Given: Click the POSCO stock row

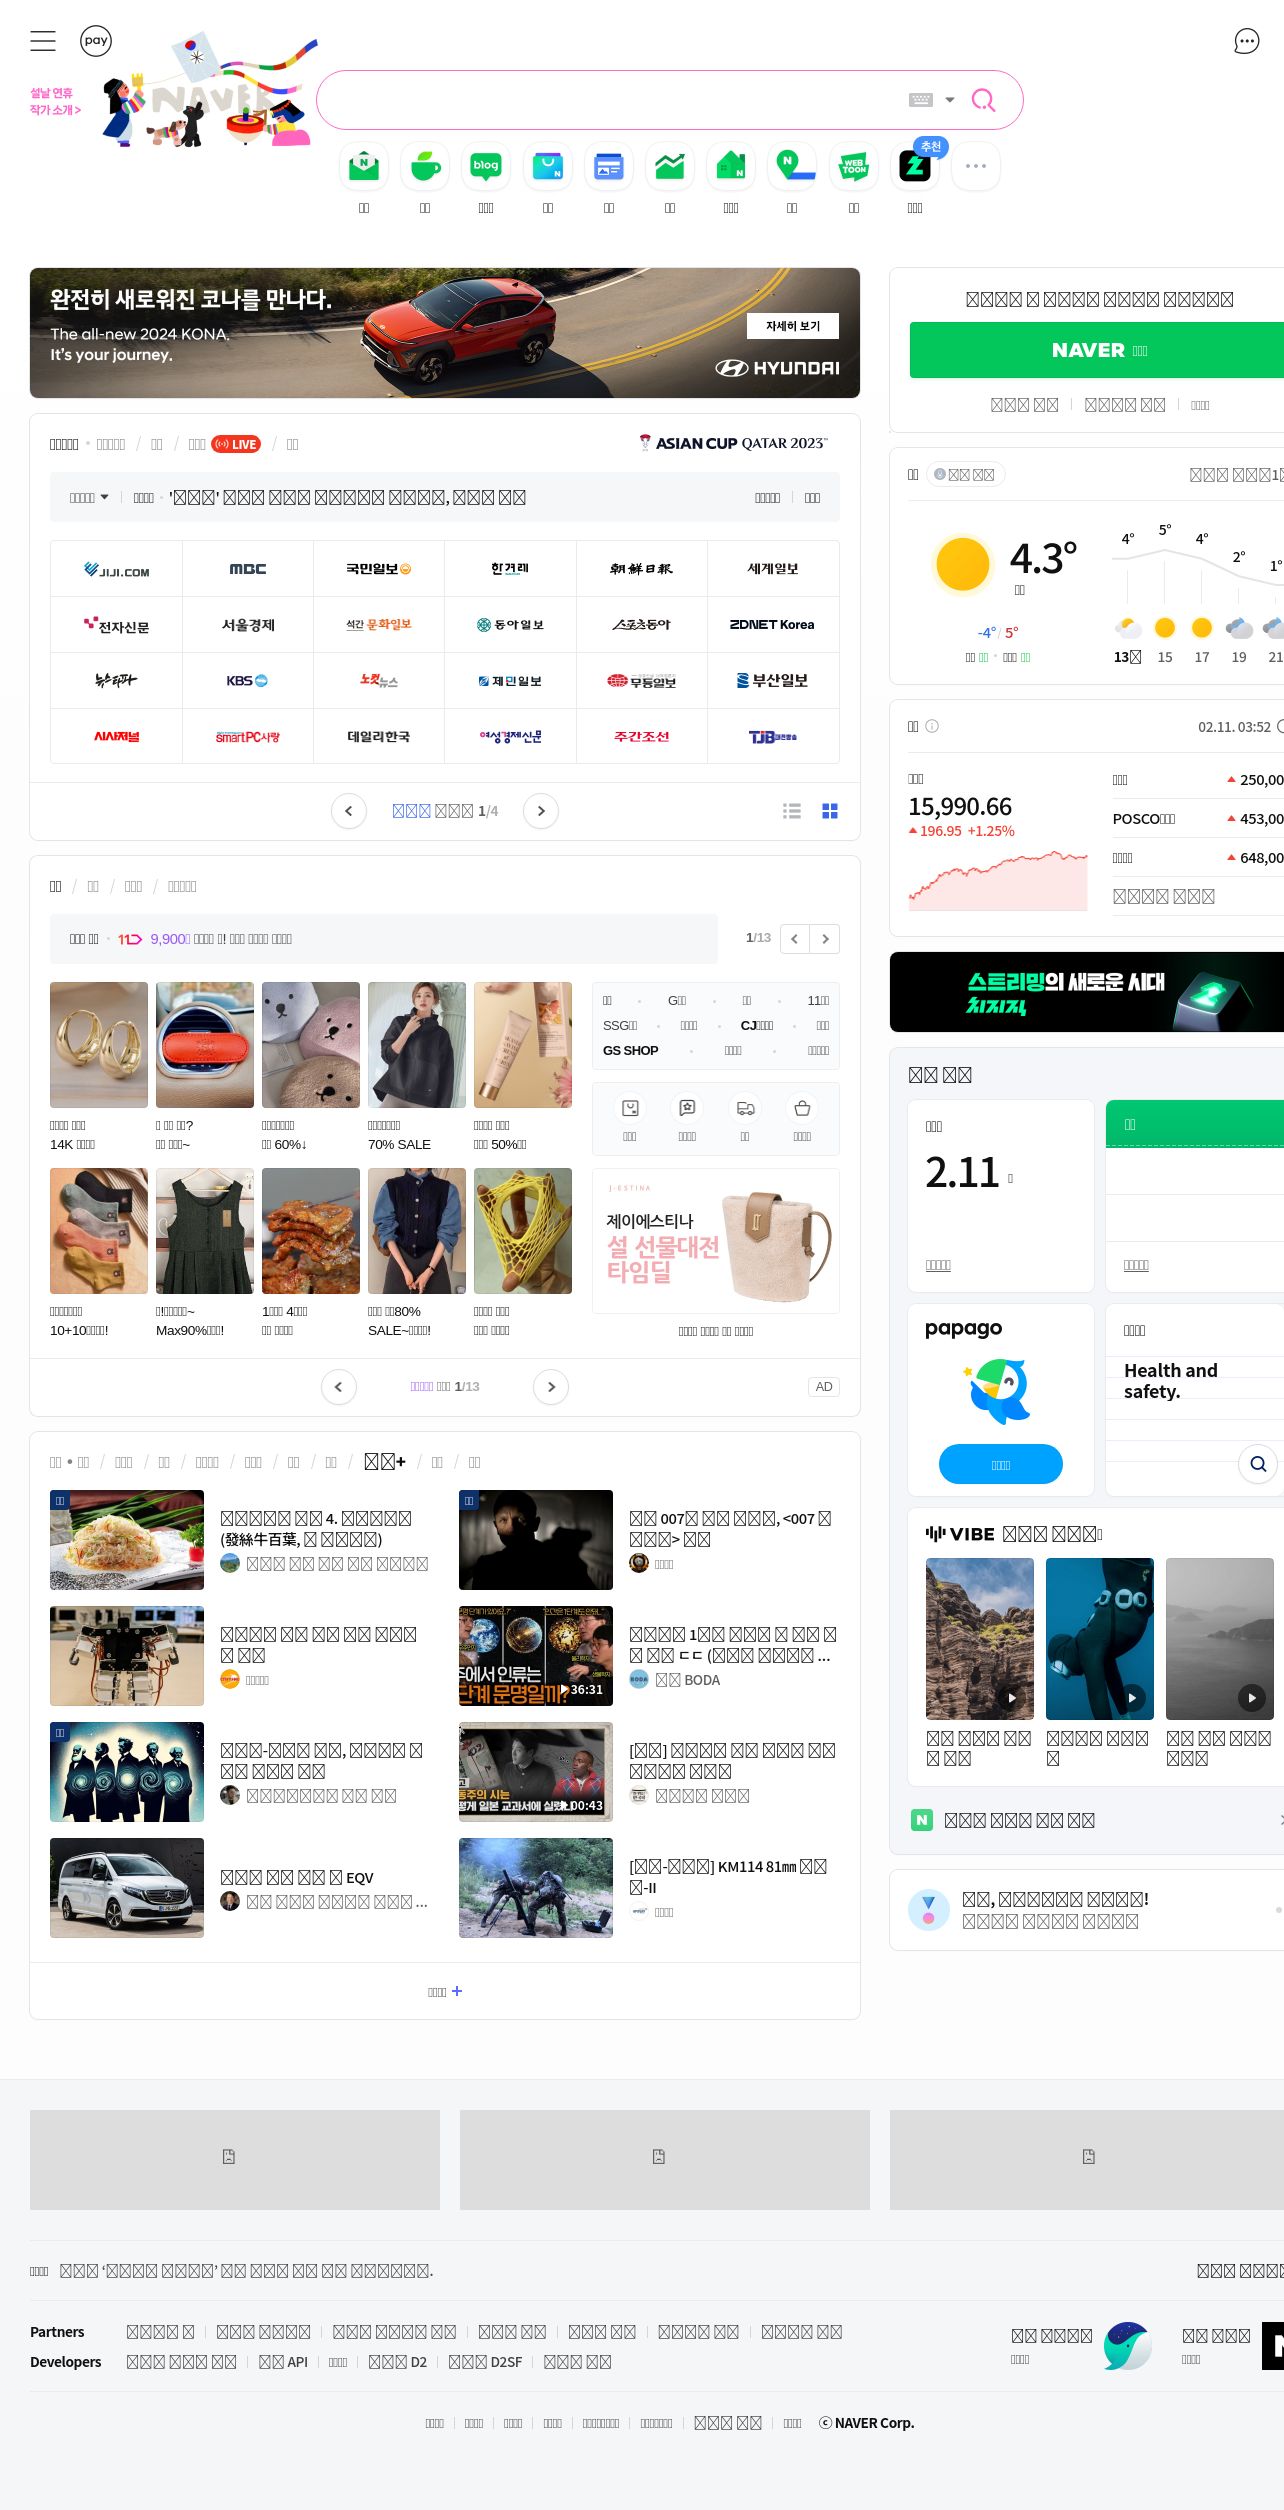Looking at the screenshot, I should click(x=1198, y=819).
